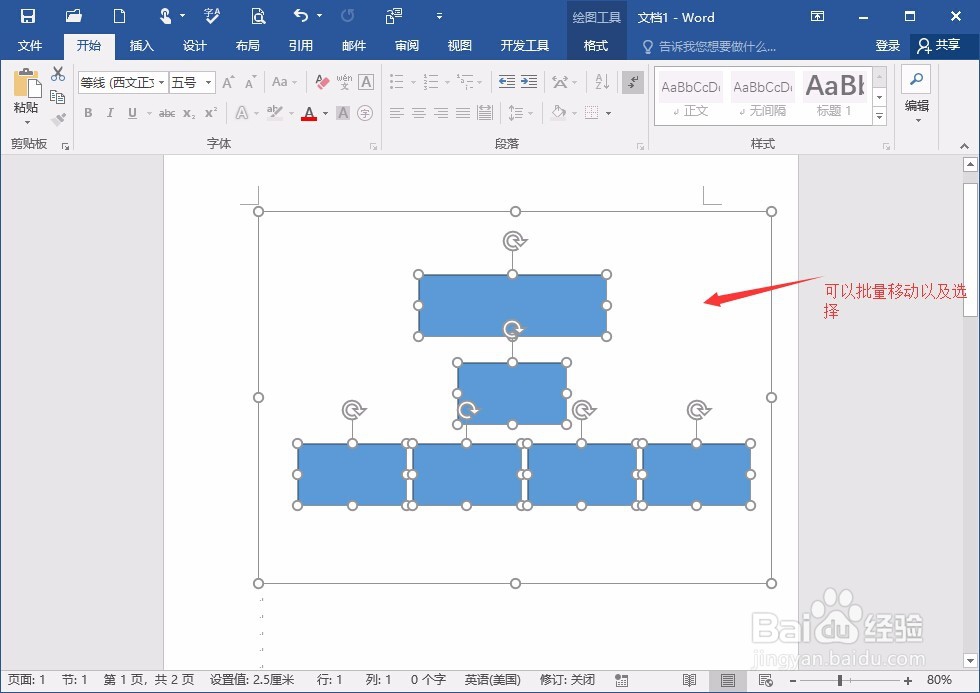Open bullet list dropdown arrow
Viewport: 980px width, 693px height.
(x=413, y=82)
